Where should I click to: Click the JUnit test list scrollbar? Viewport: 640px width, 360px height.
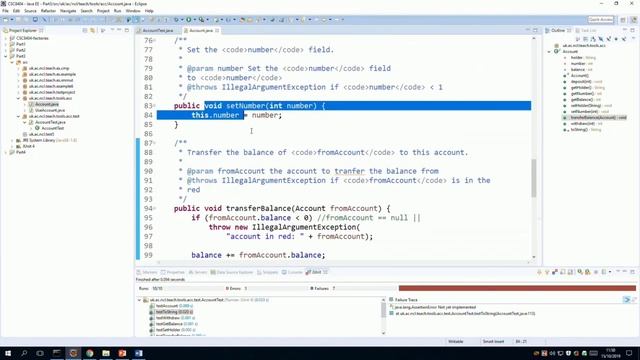(383, 310)
